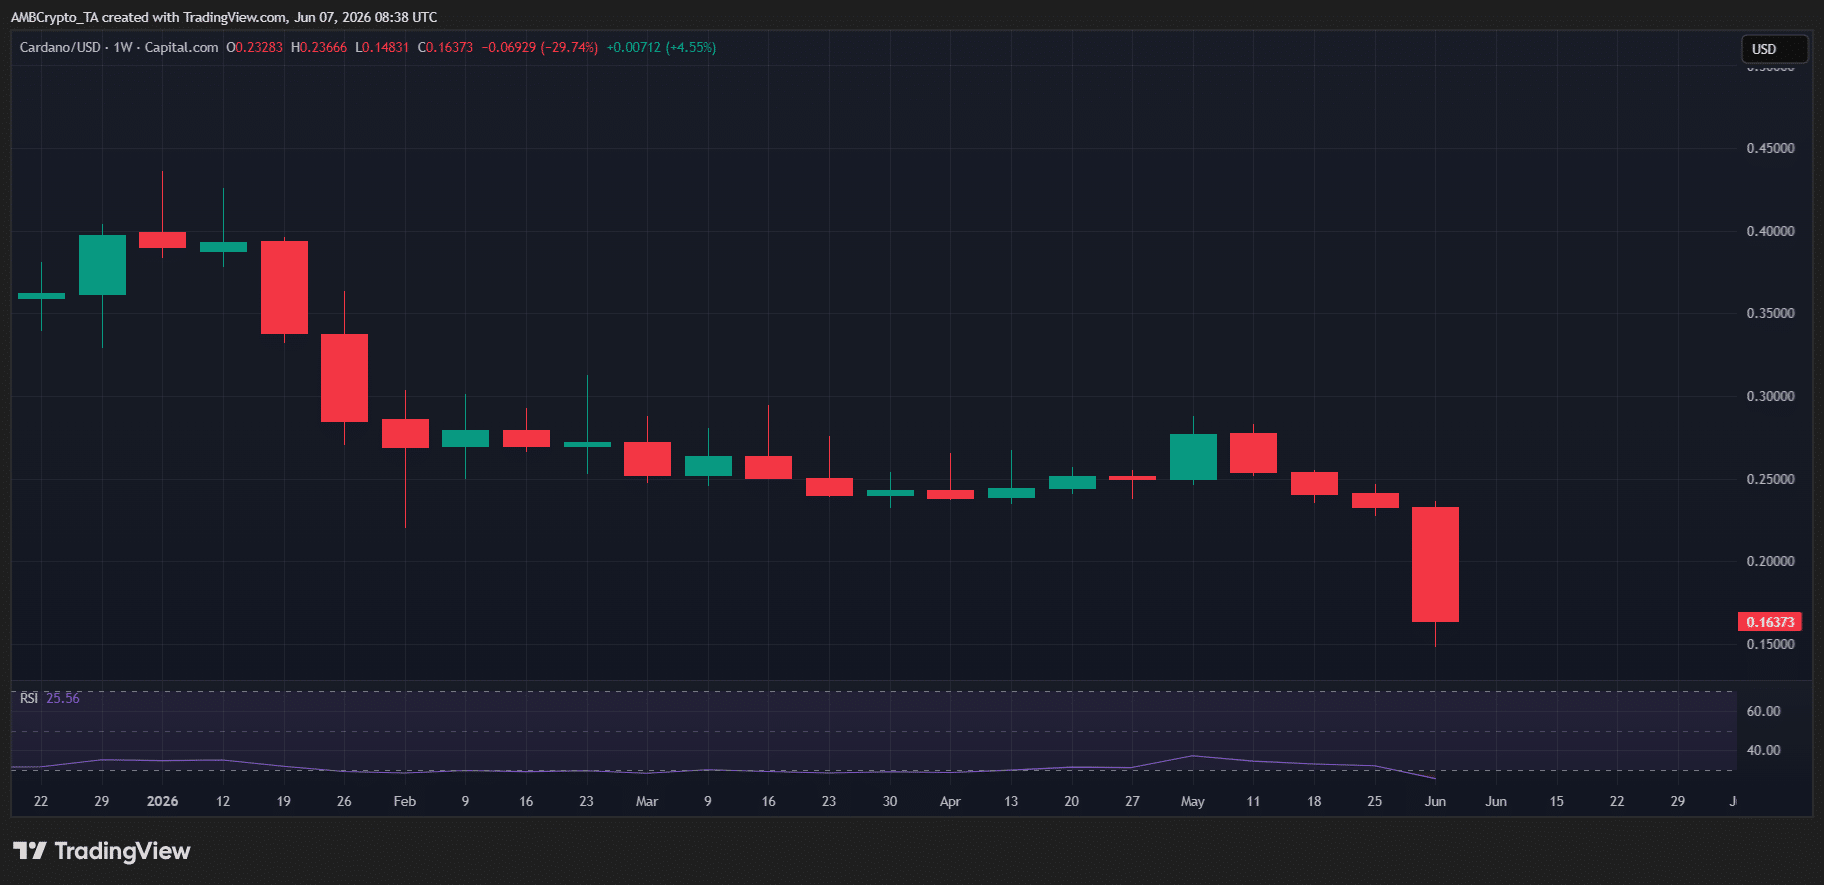Image resolution: width=1824 pixels, height=885 pixels.
Task: Click the TradingView logo icon
Action: coord(30,851)
